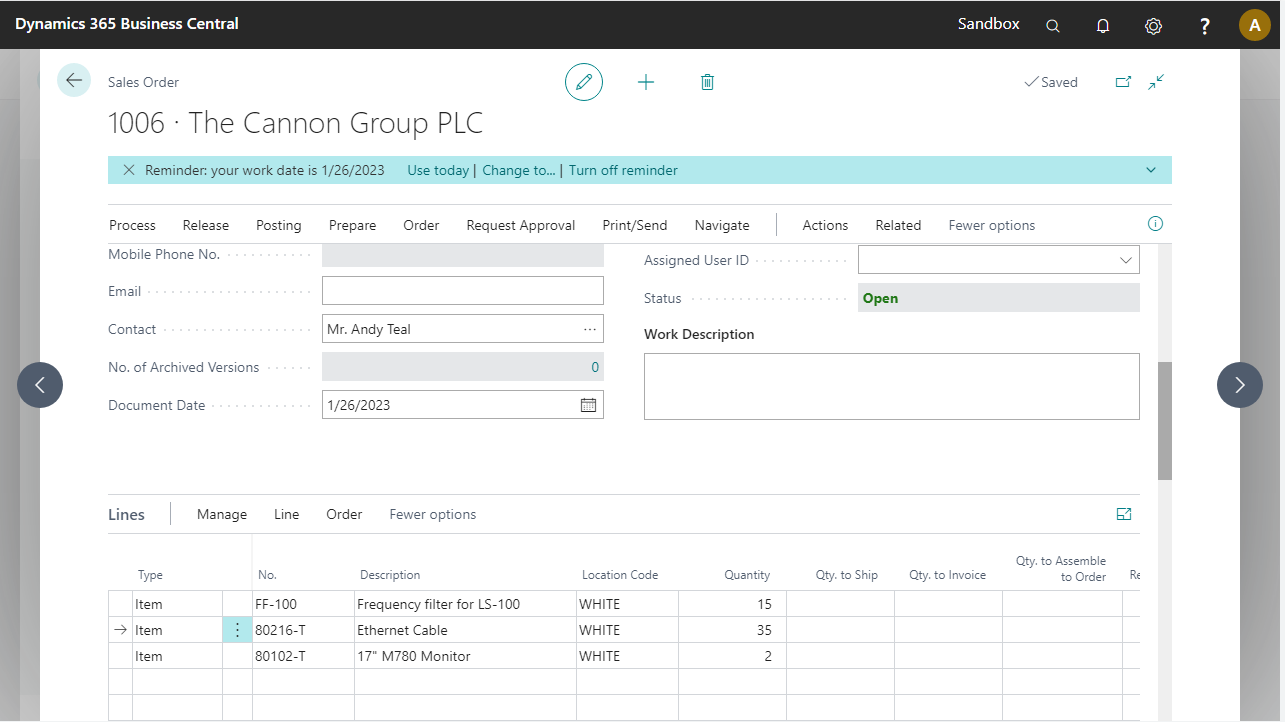The height and width of the screenshot is (722, 1285).
Task: Open the Document Date calendar picker
Action: click(589, 405)
